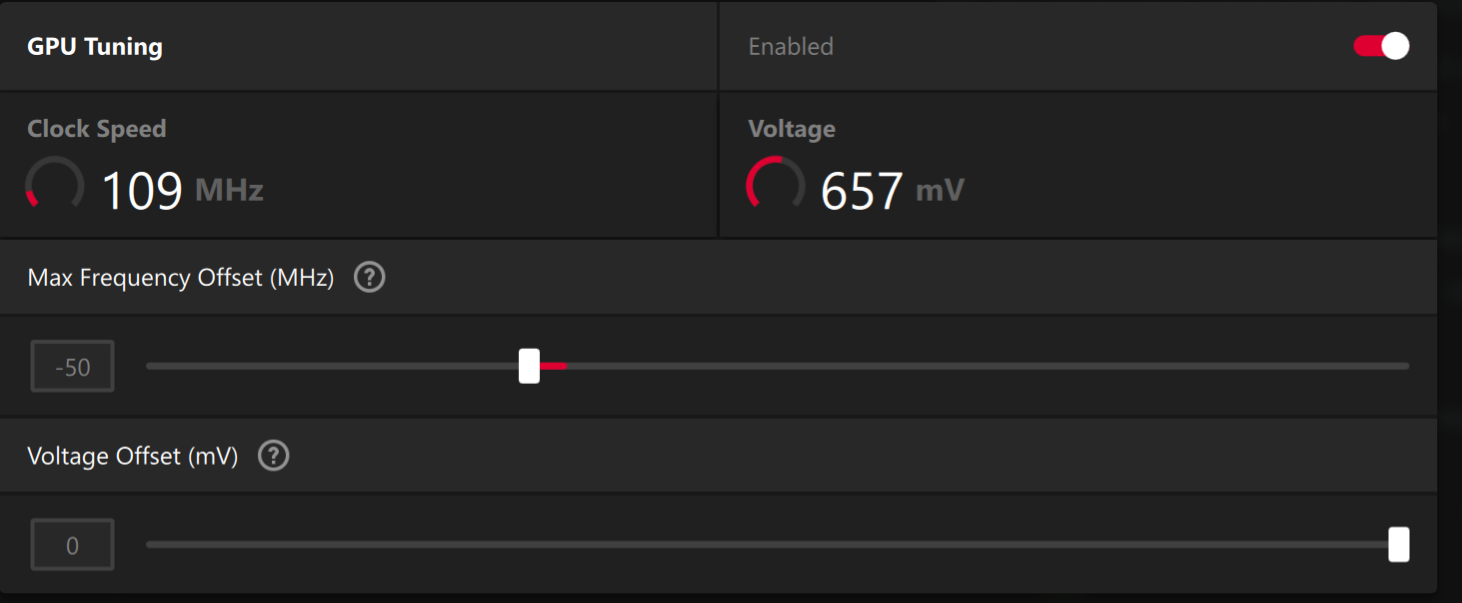Click the Voltage Offset (mV) label
The image size is (1462, 603).
[x=133, y=456]
